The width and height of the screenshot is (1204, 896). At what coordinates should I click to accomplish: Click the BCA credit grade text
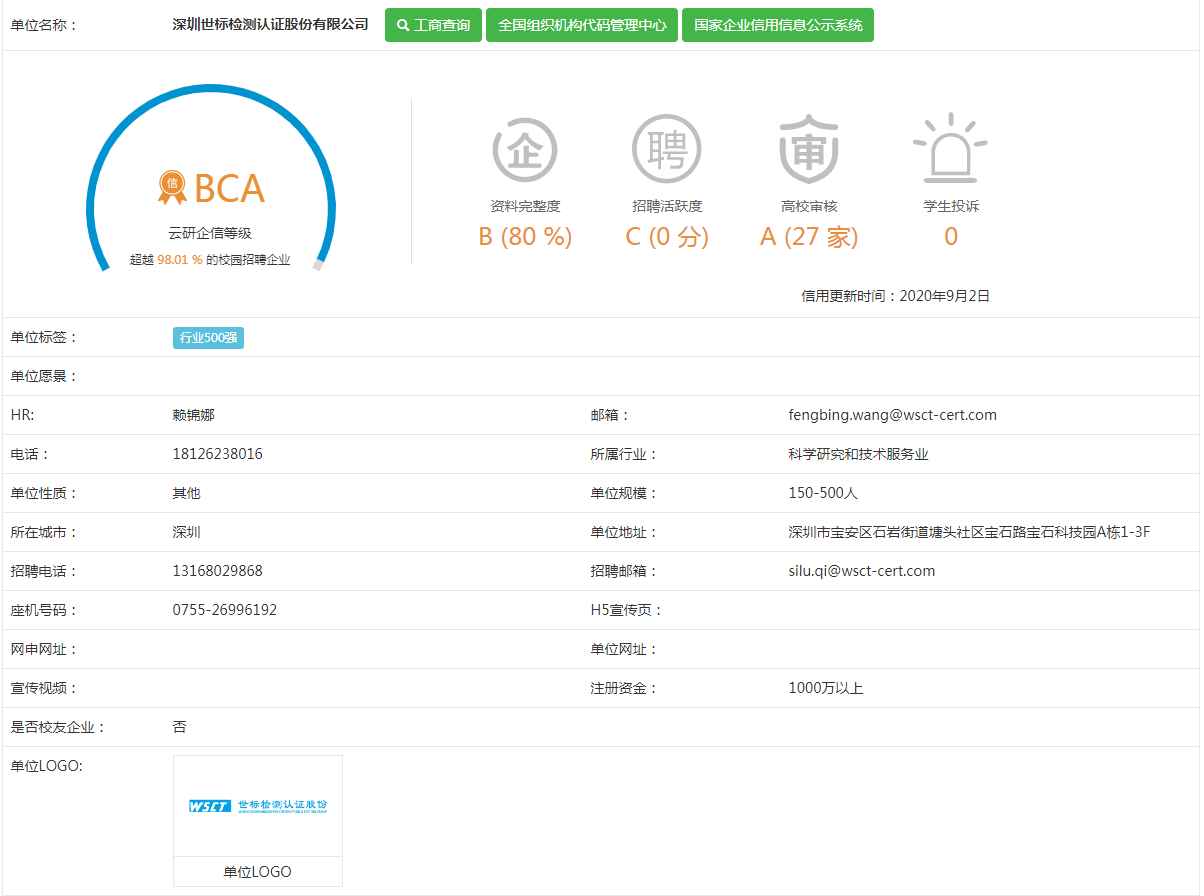(x=229, y=189)
